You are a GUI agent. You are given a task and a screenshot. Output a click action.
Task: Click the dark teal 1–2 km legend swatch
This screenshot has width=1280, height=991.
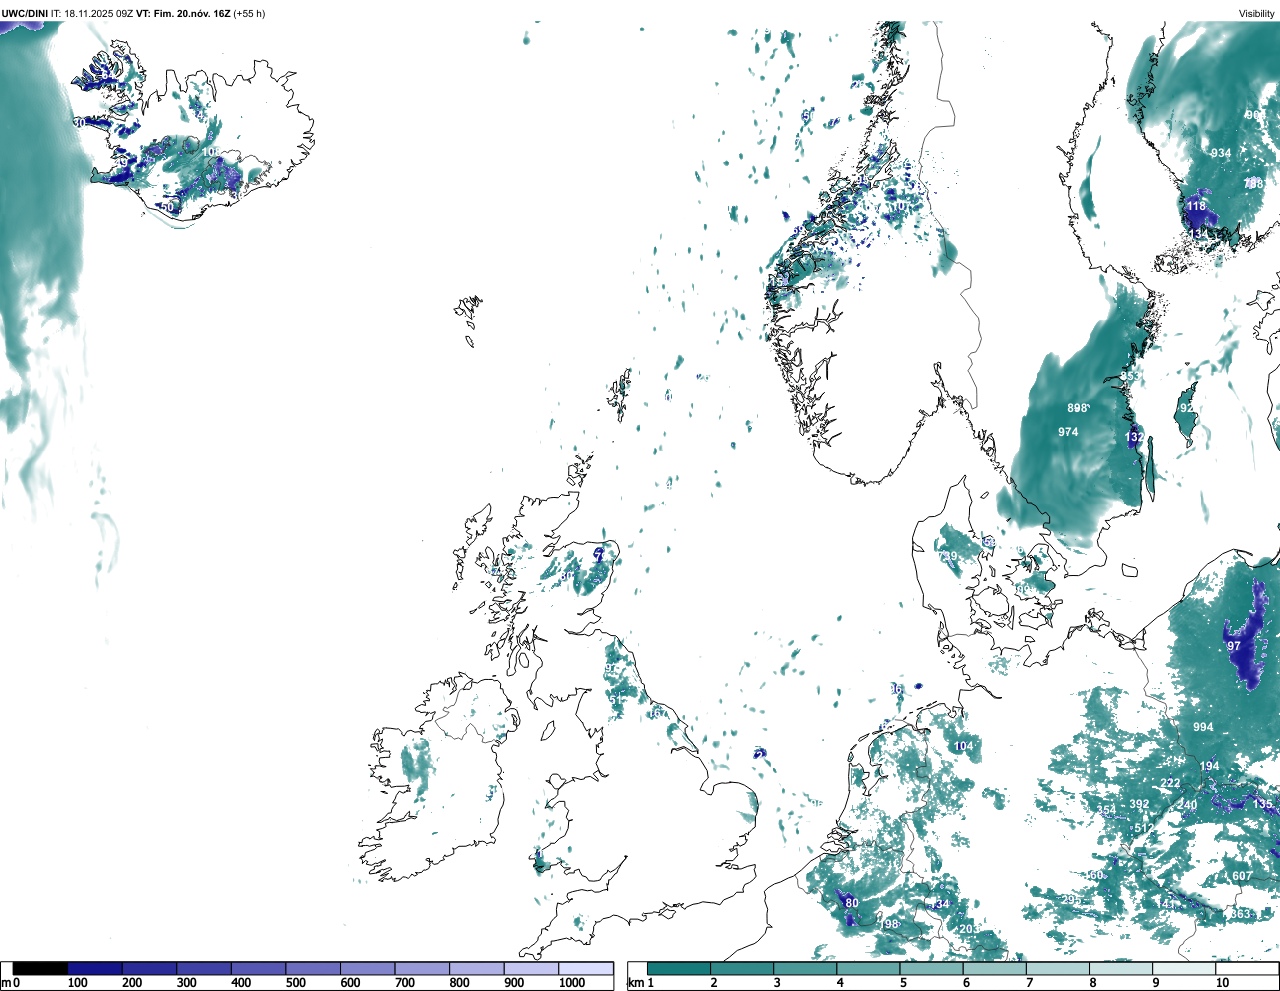pyautogui.click(x=679, y=969)
